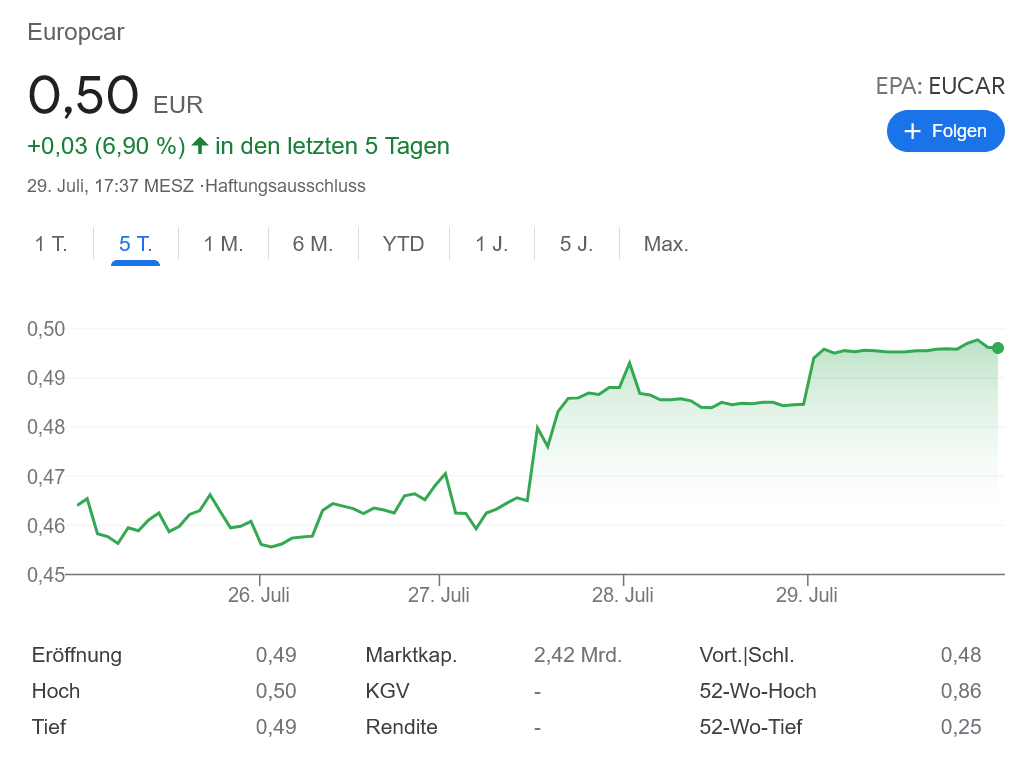Click the Folgen follow button
The width and height of the screenshot is (1018, 764).
945,131
